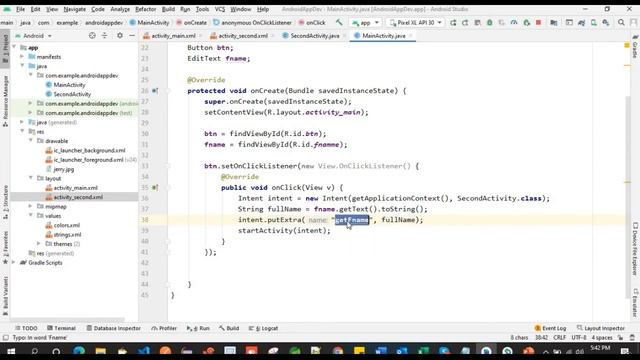Open the Windows Start menu
The width and height of the screenshot is (640, 360).
[11, 351]
